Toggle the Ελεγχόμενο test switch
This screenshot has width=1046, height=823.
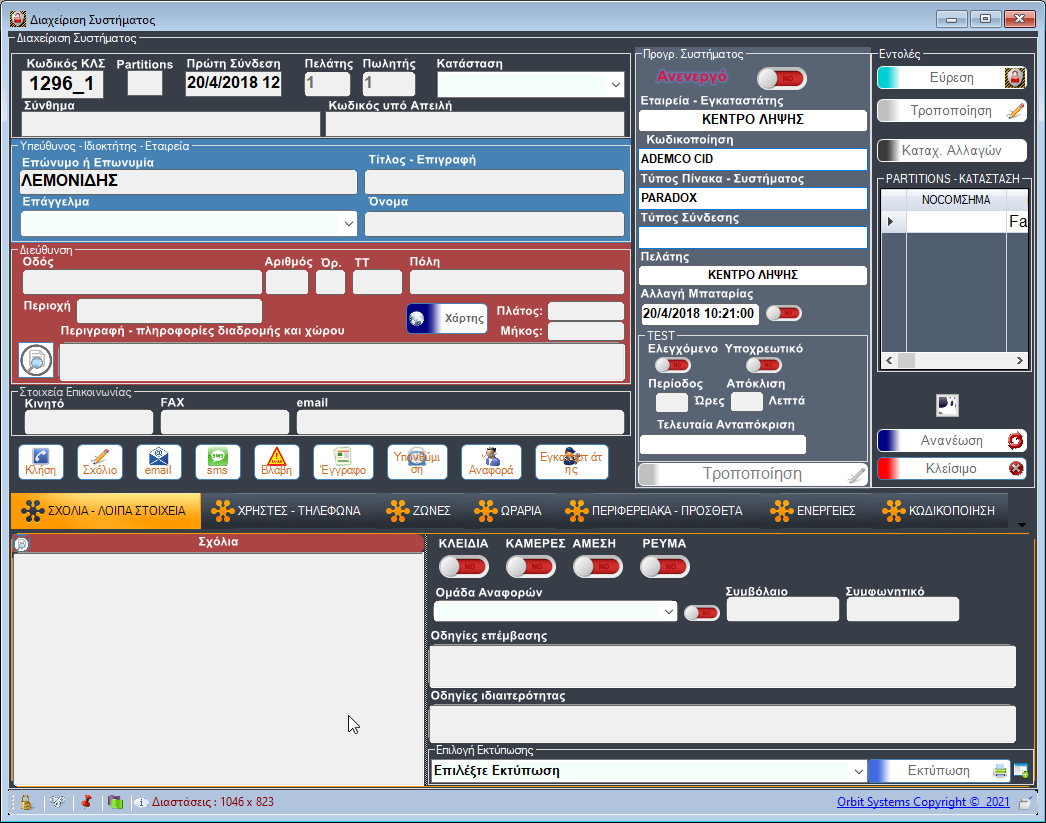pyautogui.click(x=673, y=365)
